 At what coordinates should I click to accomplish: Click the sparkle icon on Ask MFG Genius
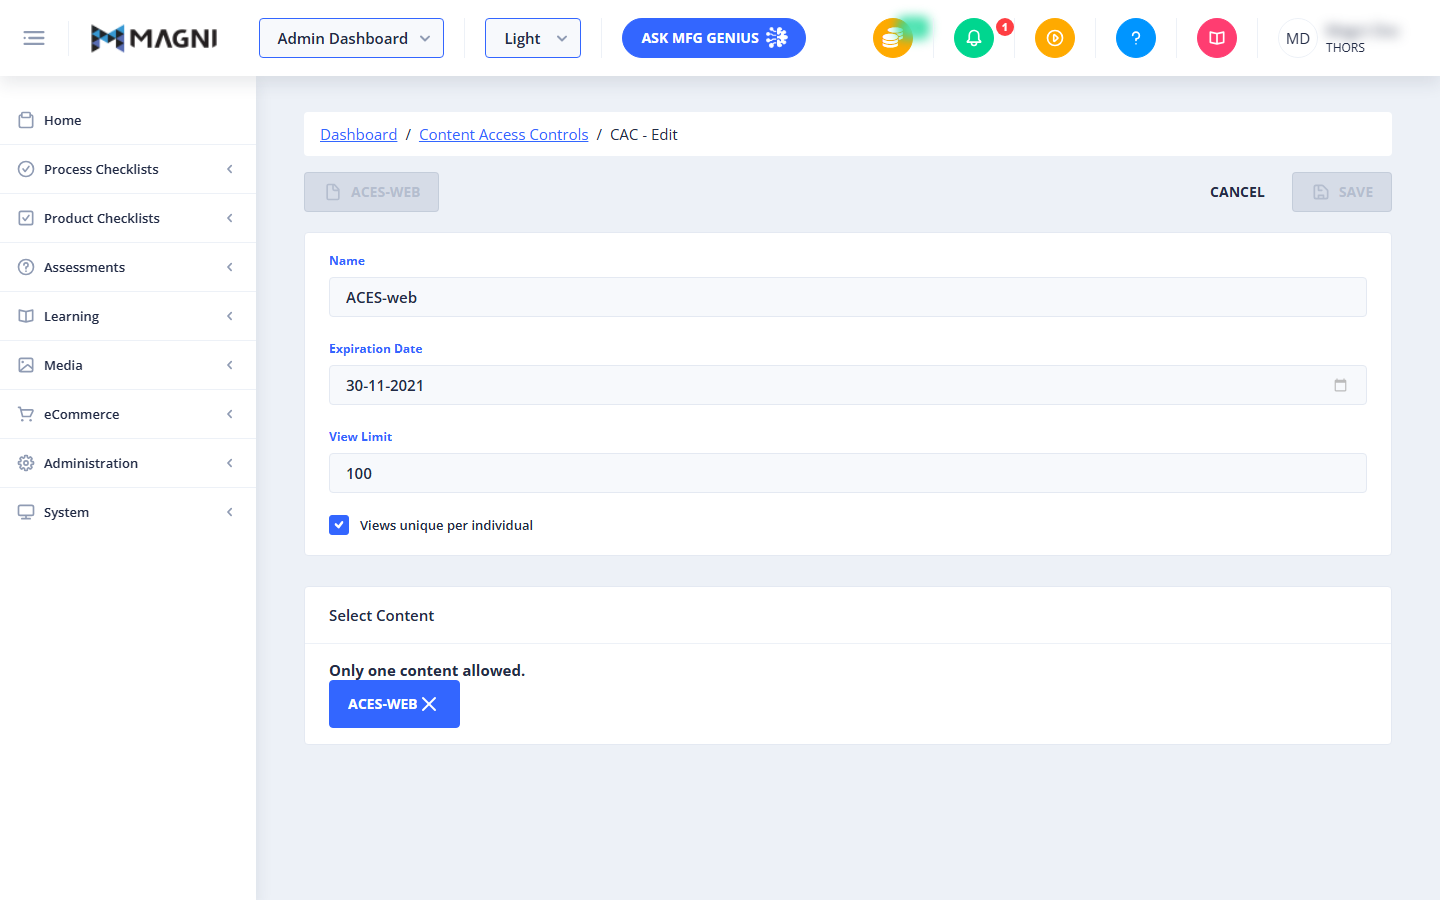coord(777,38)
